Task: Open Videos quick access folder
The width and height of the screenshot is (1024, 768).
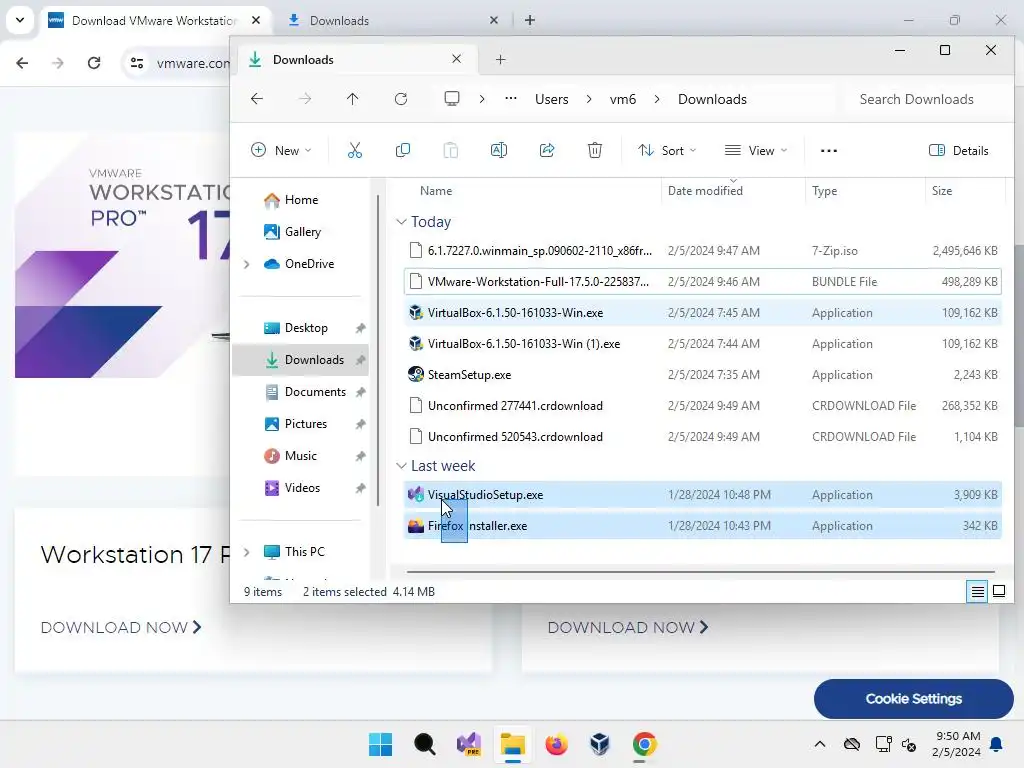Action: (x=300, y=488)
